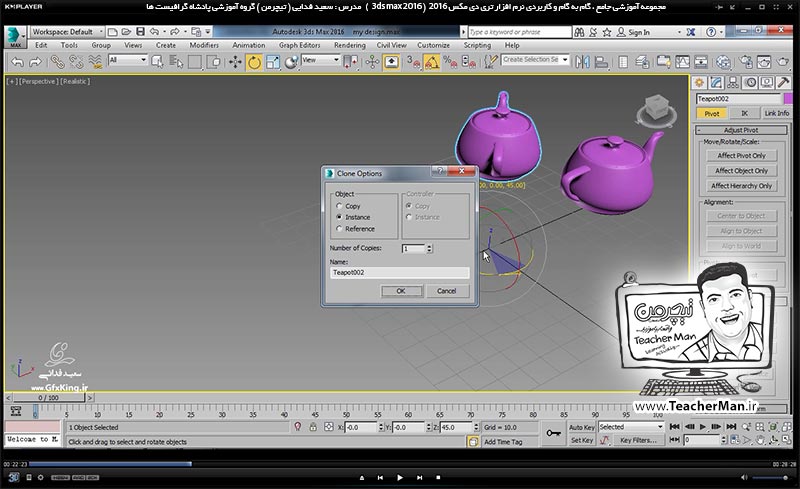Open the Material Editor icon
This screenshot has height=489, width=800.
click(x=723, y=62)
